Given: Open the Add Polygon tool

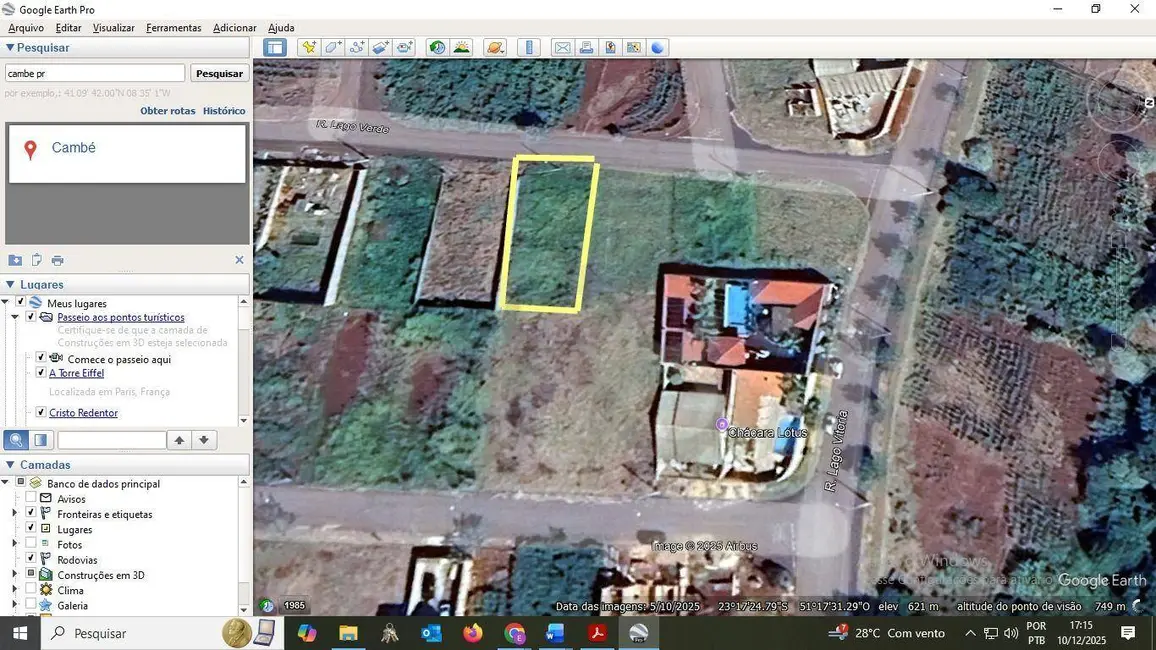Looking at the screenshot, I should click(333, 47).
